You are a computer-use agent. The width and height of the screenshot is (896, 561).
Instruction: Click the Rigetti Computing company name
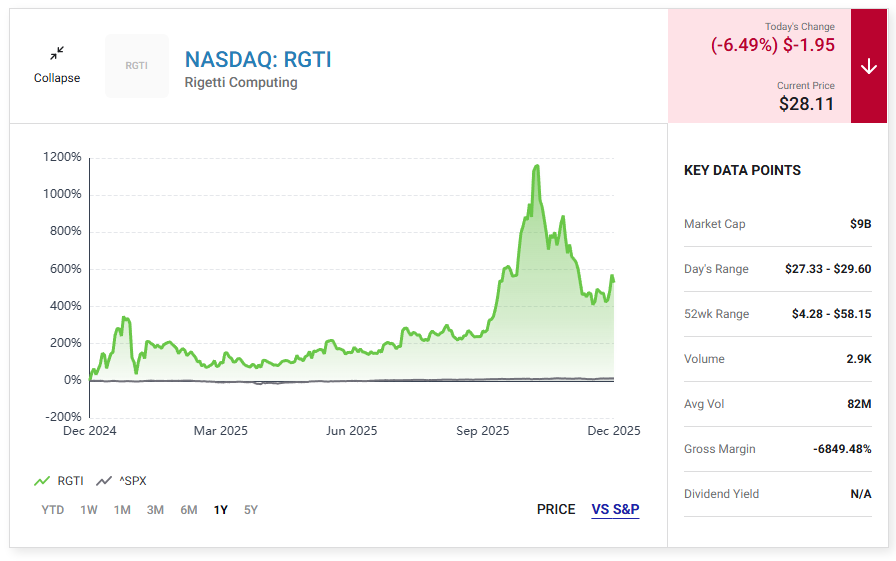pyautogui.click(x=241, y=82)
